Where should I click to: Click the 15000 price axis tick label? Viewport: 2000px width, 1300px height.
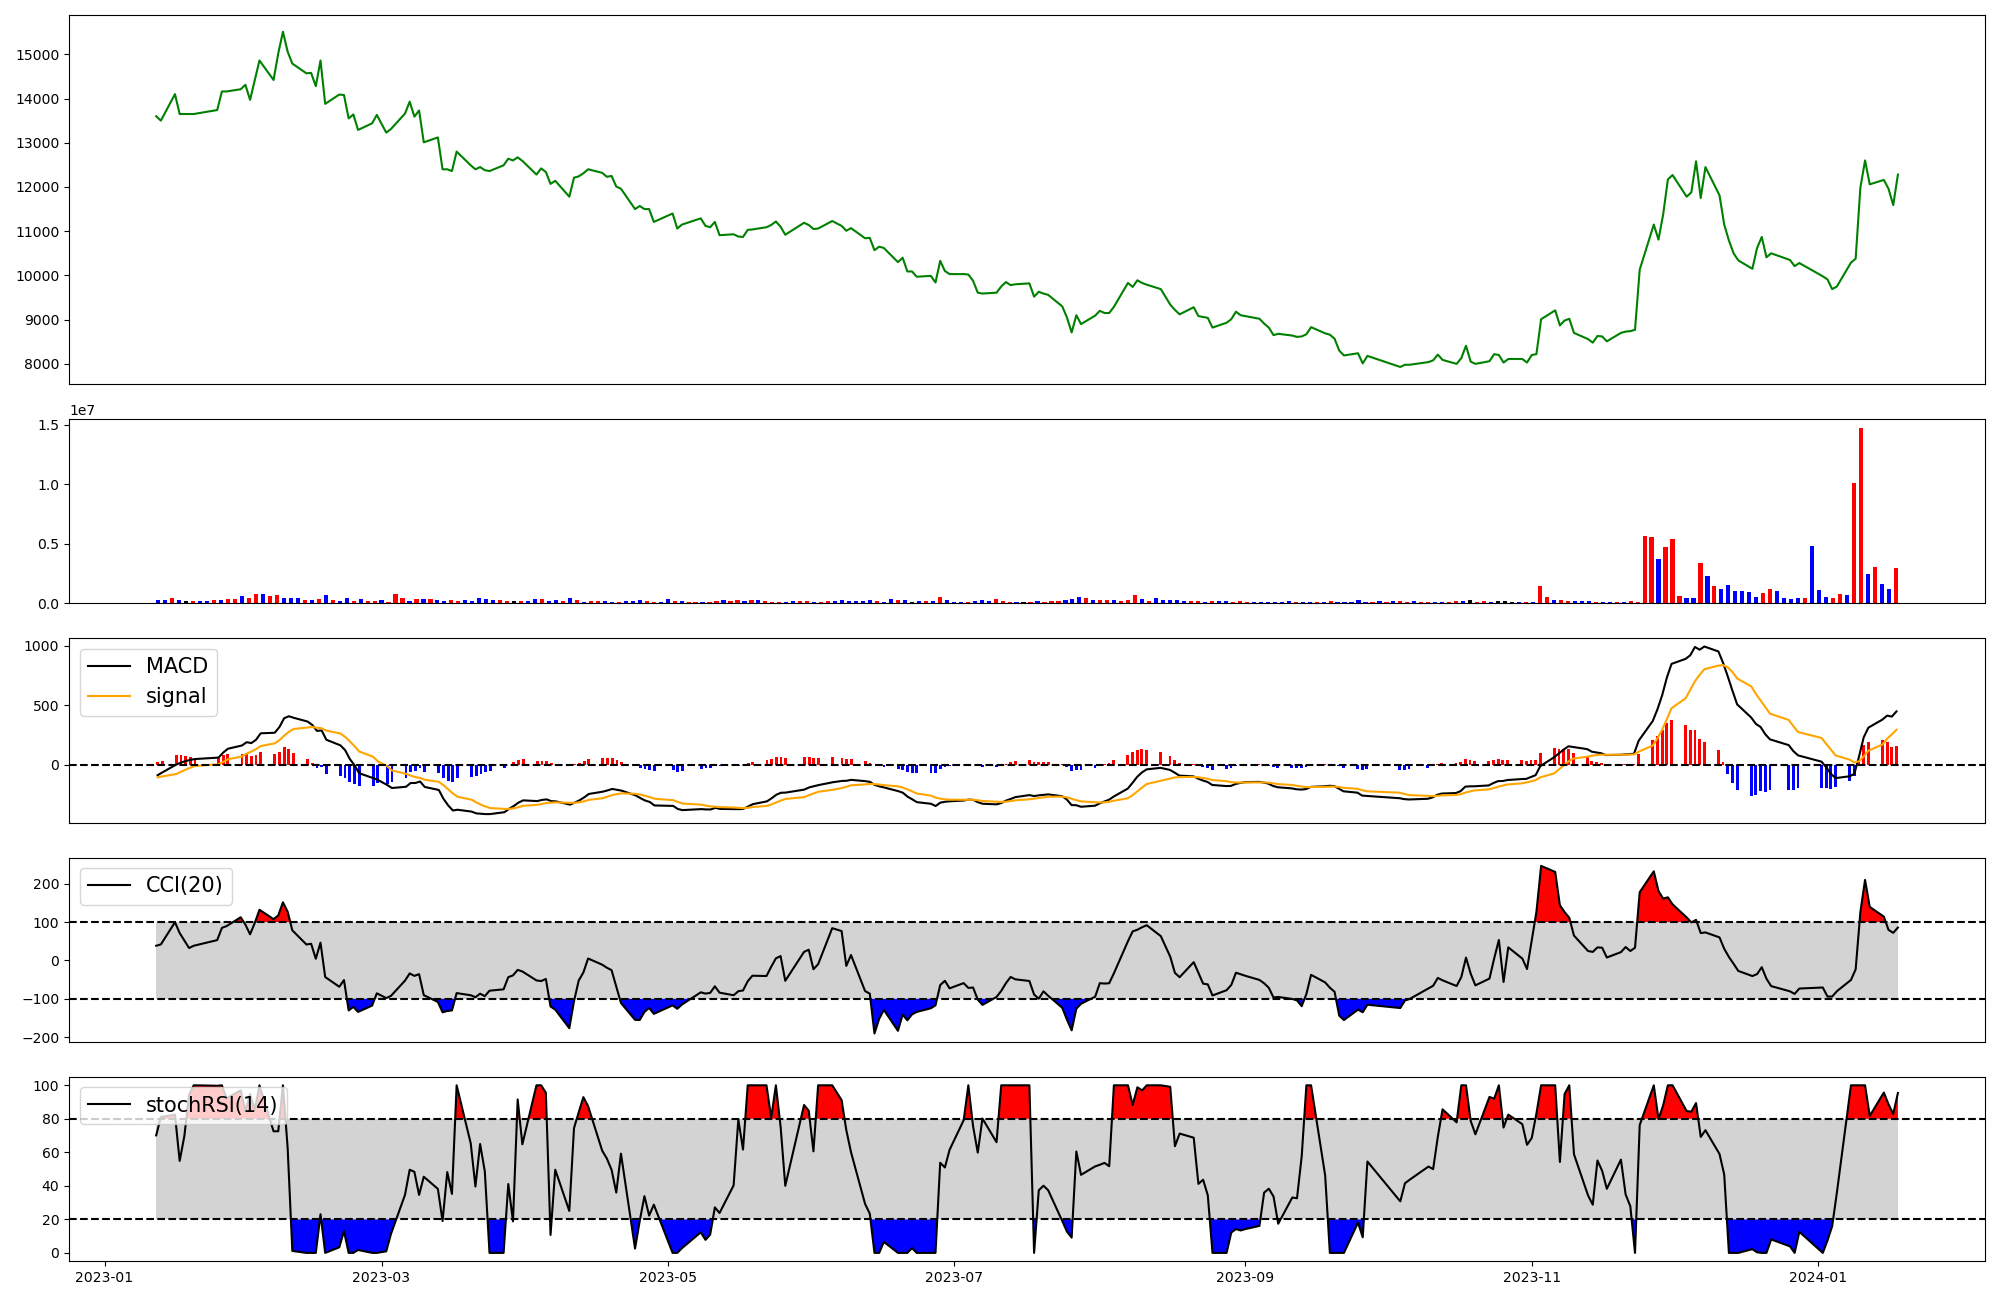coord(37,55)
